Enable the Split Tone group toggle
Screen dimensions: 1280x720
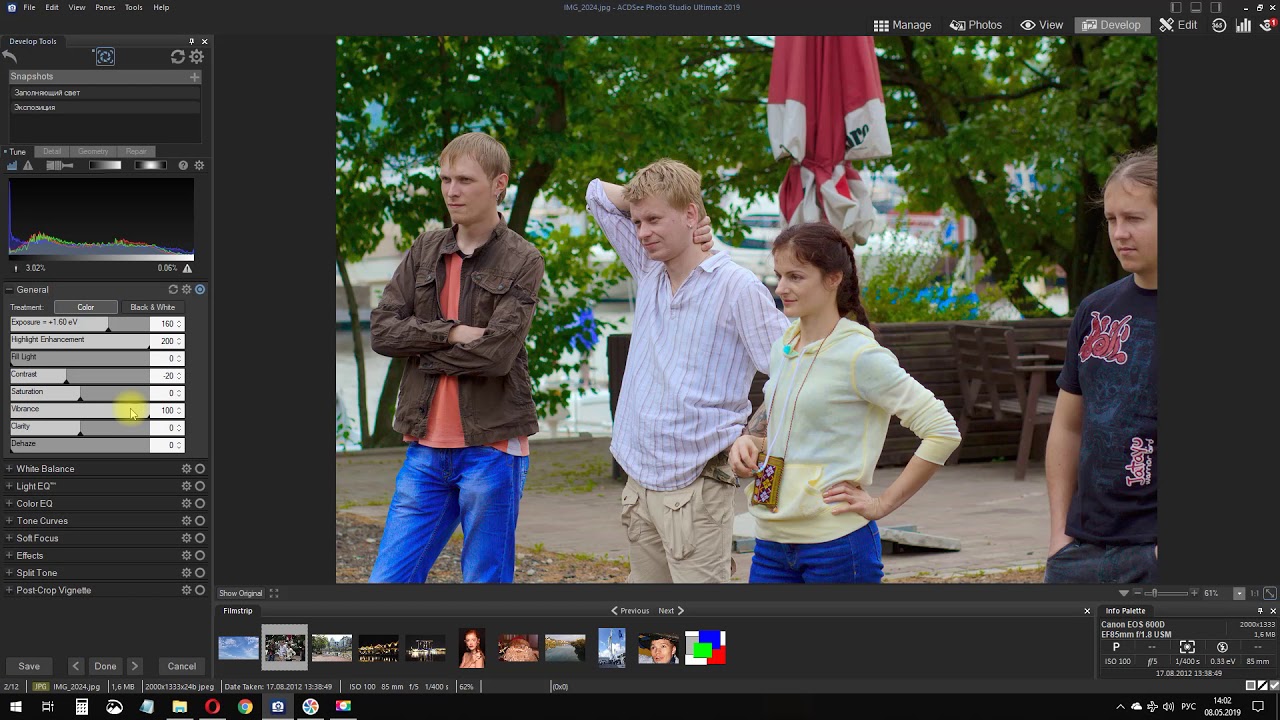pyautogui.click(x=200, y=573)
